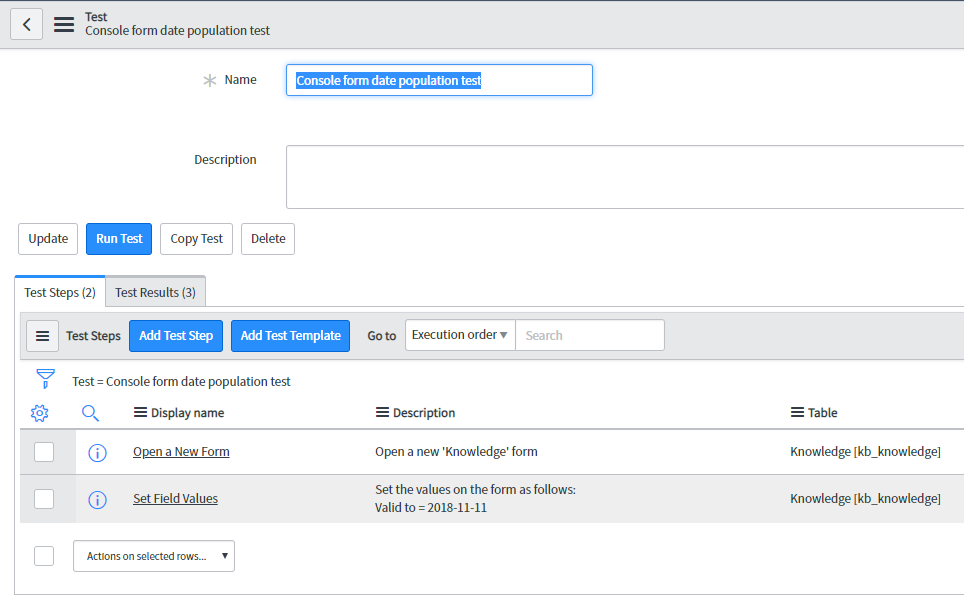Open the form context menu hamburger icon
Image resolution: width=964 pixels, height=598 pixels.
64,25
